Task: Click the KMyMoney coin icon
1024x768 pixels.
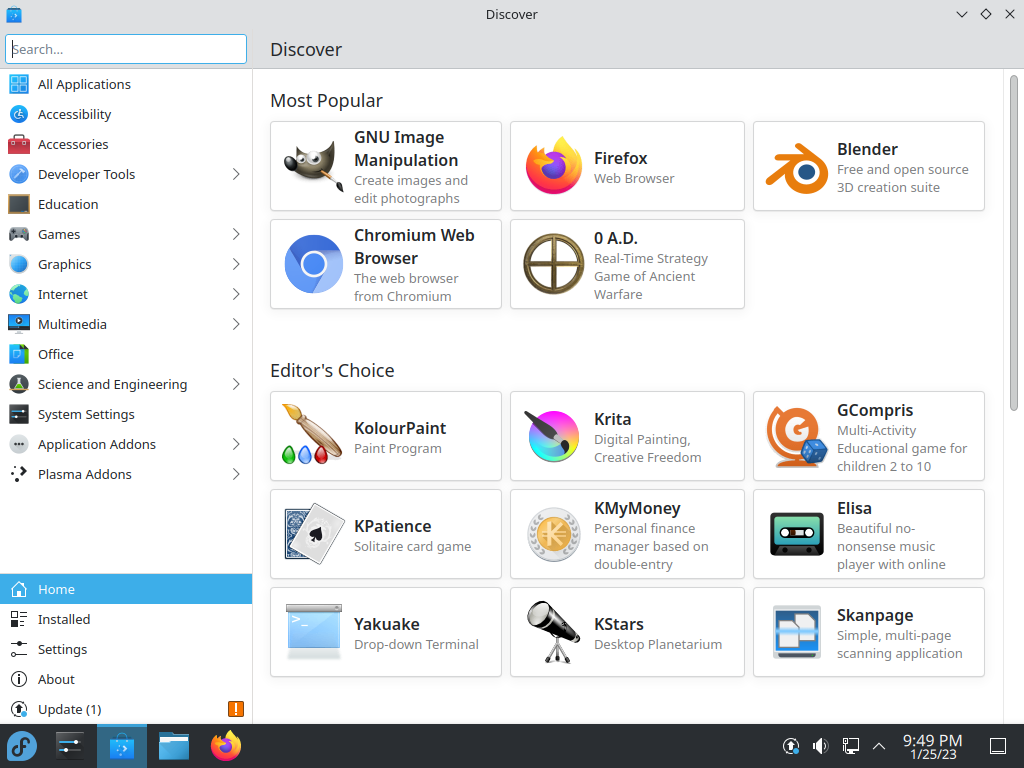Action: pyautogui.click(x=554, y=535)
